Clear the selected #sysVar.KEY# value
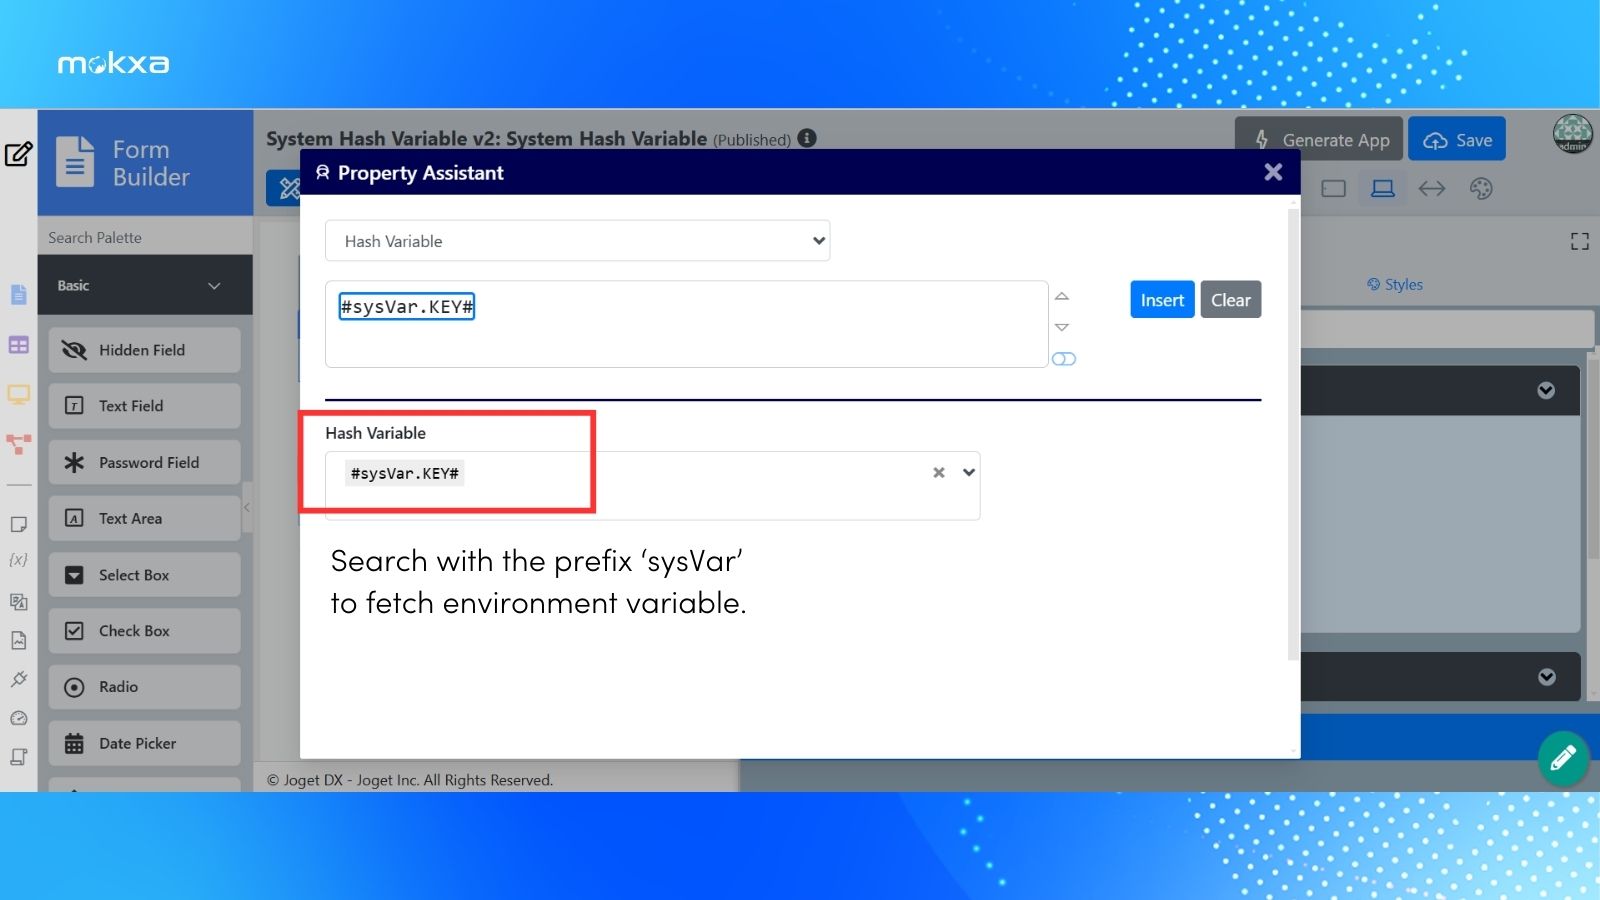 pyautogui.click(x=938, y=473)
